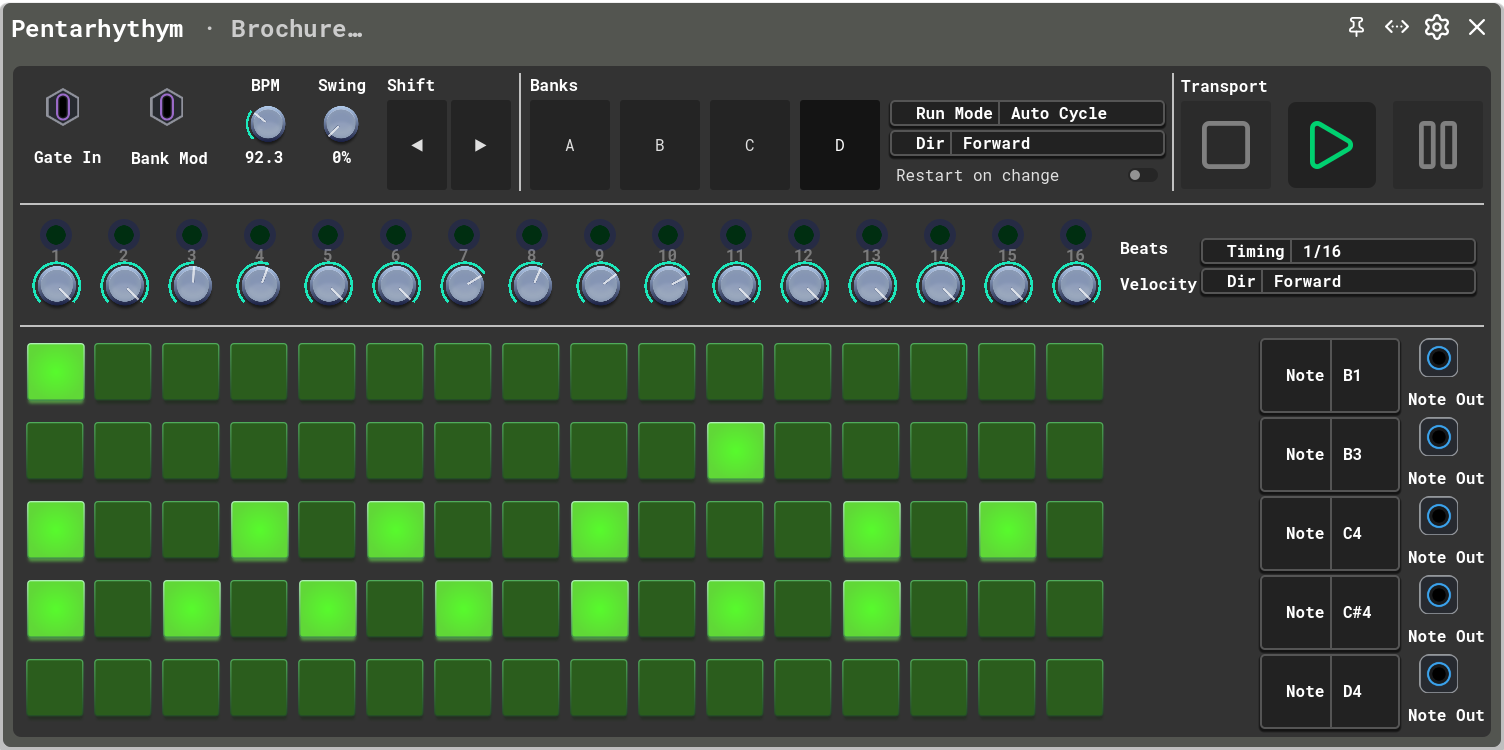Change the Note B1 selector
Screen dimensions: 1504x750
point(1330,376)
